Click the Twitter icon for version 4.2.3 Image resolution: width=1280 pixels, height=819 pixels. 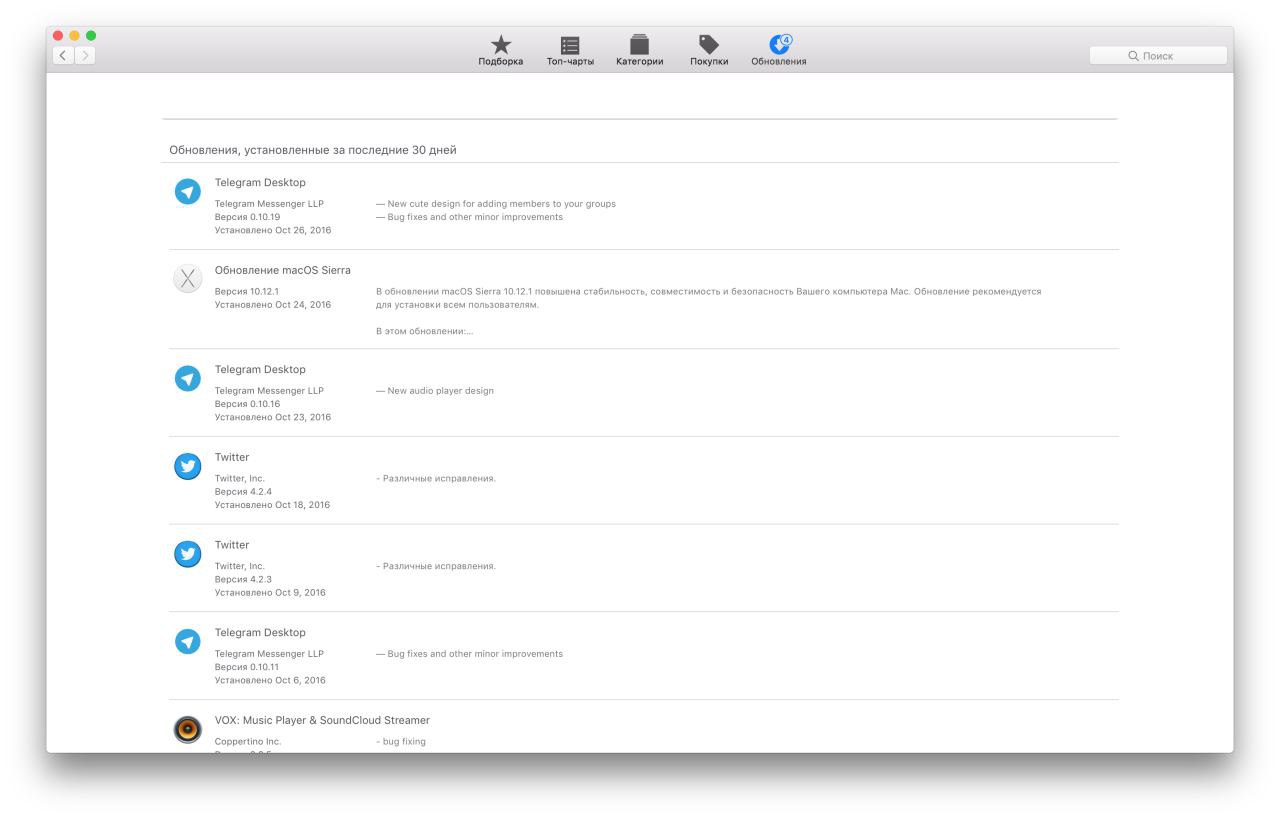tap(188, 554)
